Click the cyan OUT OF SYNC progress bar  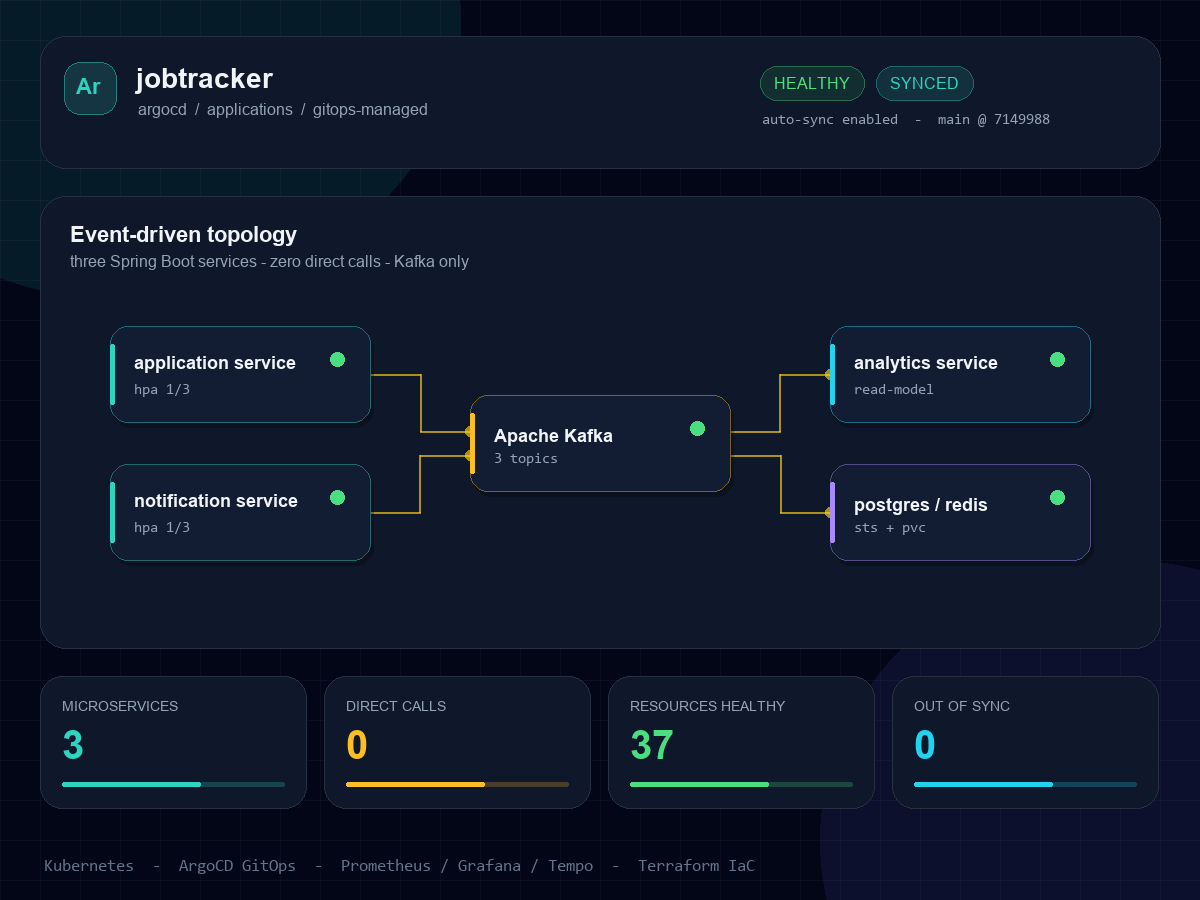pos(1025,784)
